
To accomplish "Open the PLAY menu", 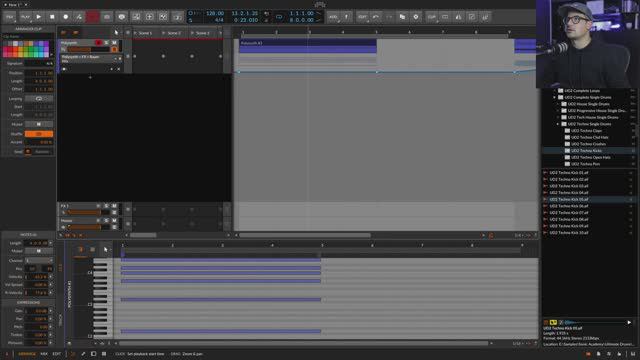I will (25, 17).
